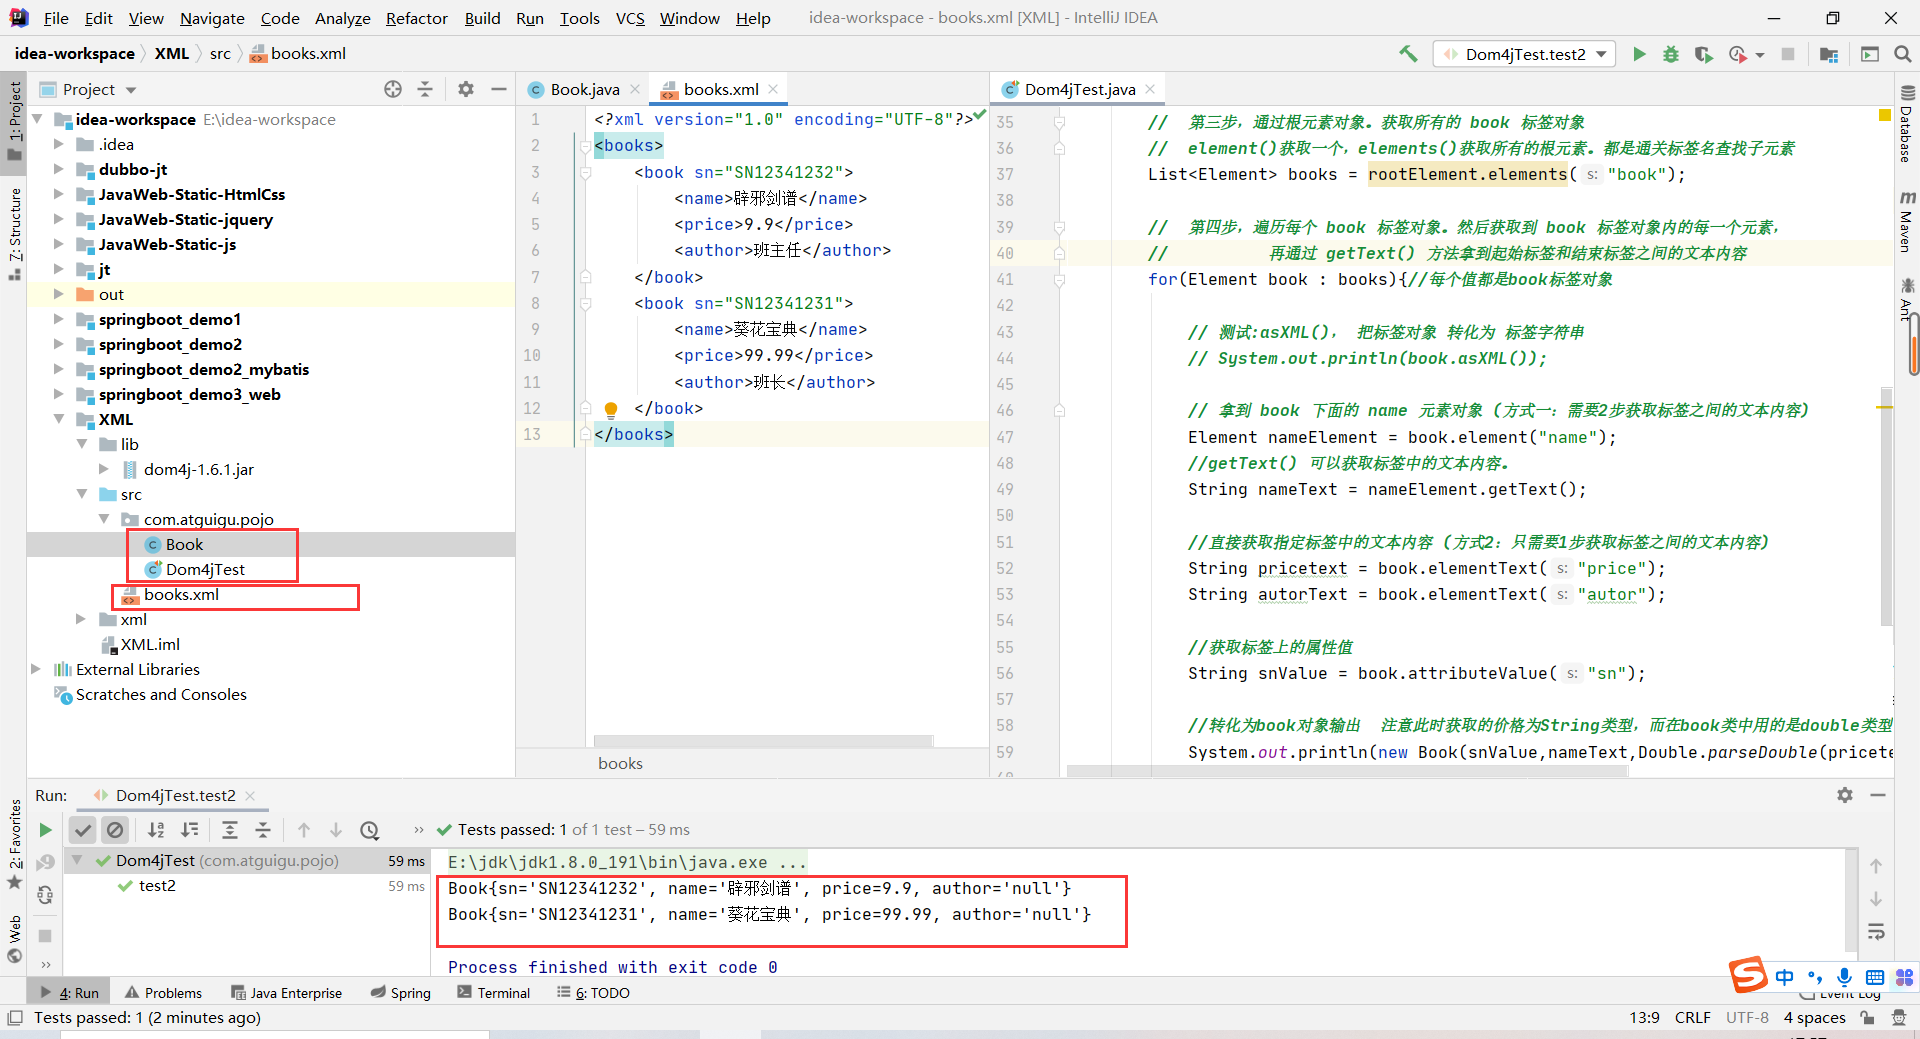Toggle show ignored tests button
1920x1039 pixels.
click(x=116, y=830)
